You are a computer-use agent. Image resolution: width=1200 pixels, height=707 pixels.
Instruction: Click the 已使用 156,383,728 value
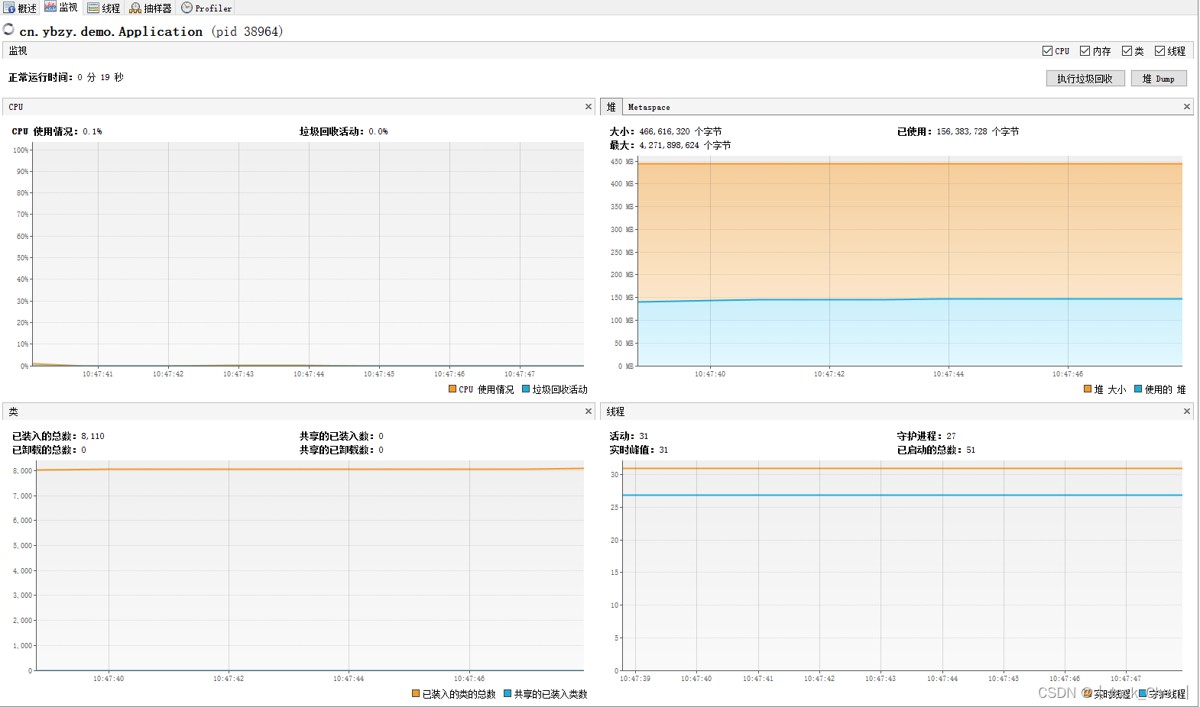pyautogui.click(x=980, y=131)
